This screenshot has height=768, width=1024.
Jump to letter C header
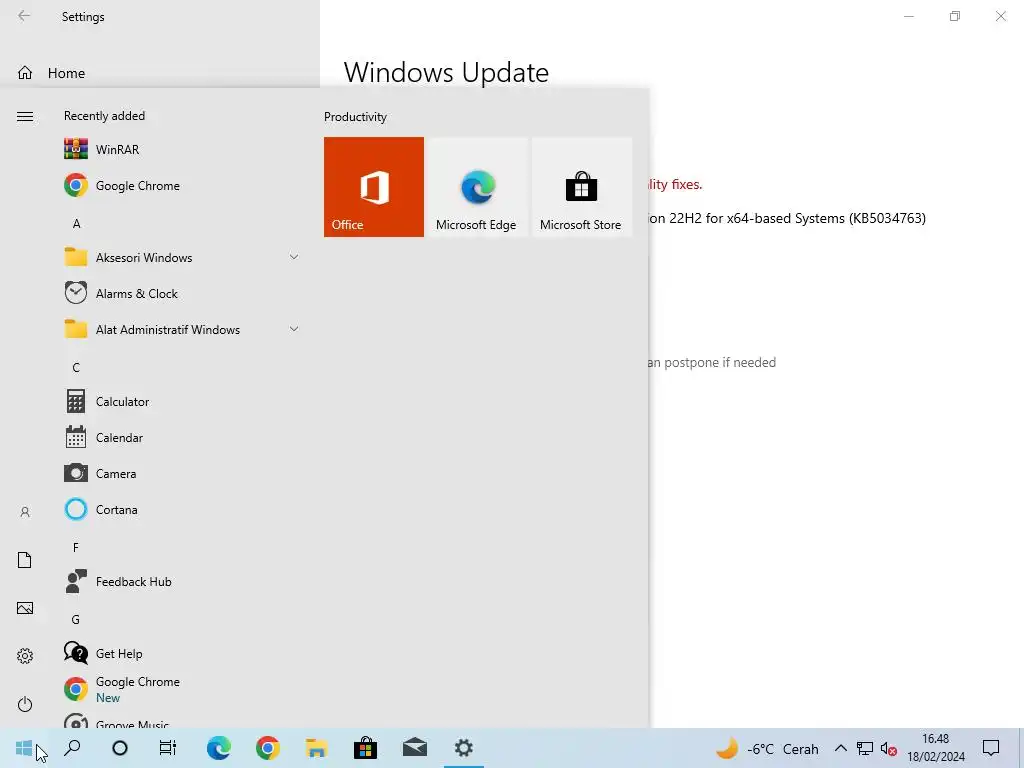[x=76, y=367]
